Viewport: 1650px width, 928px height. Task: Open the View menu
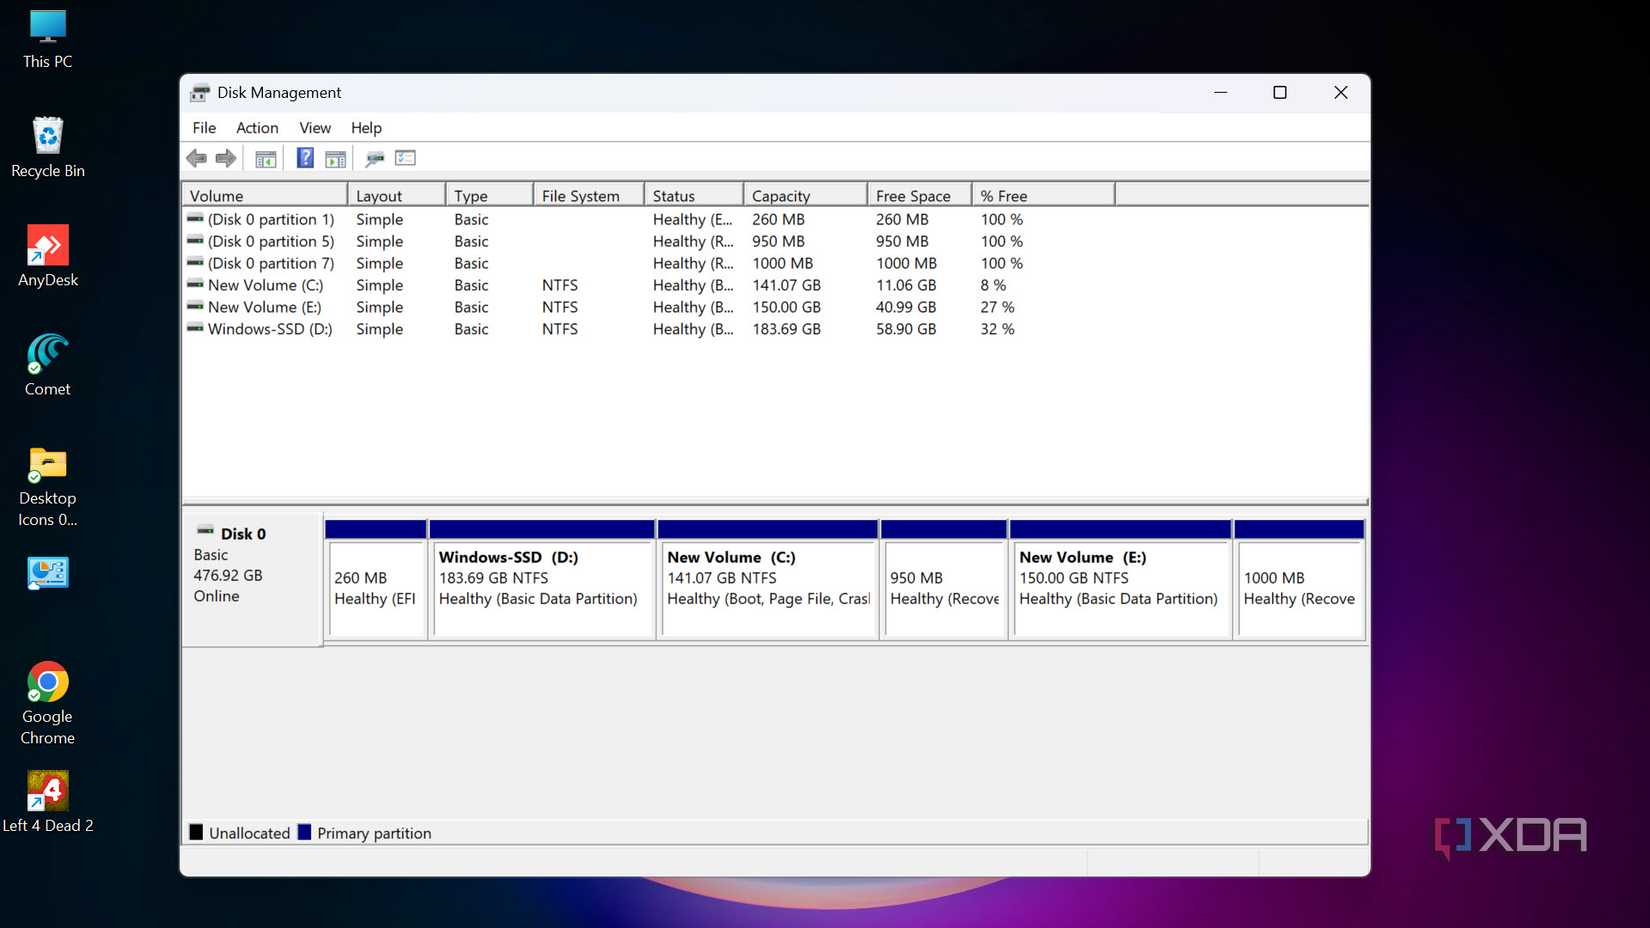click(x=315, y=128)
